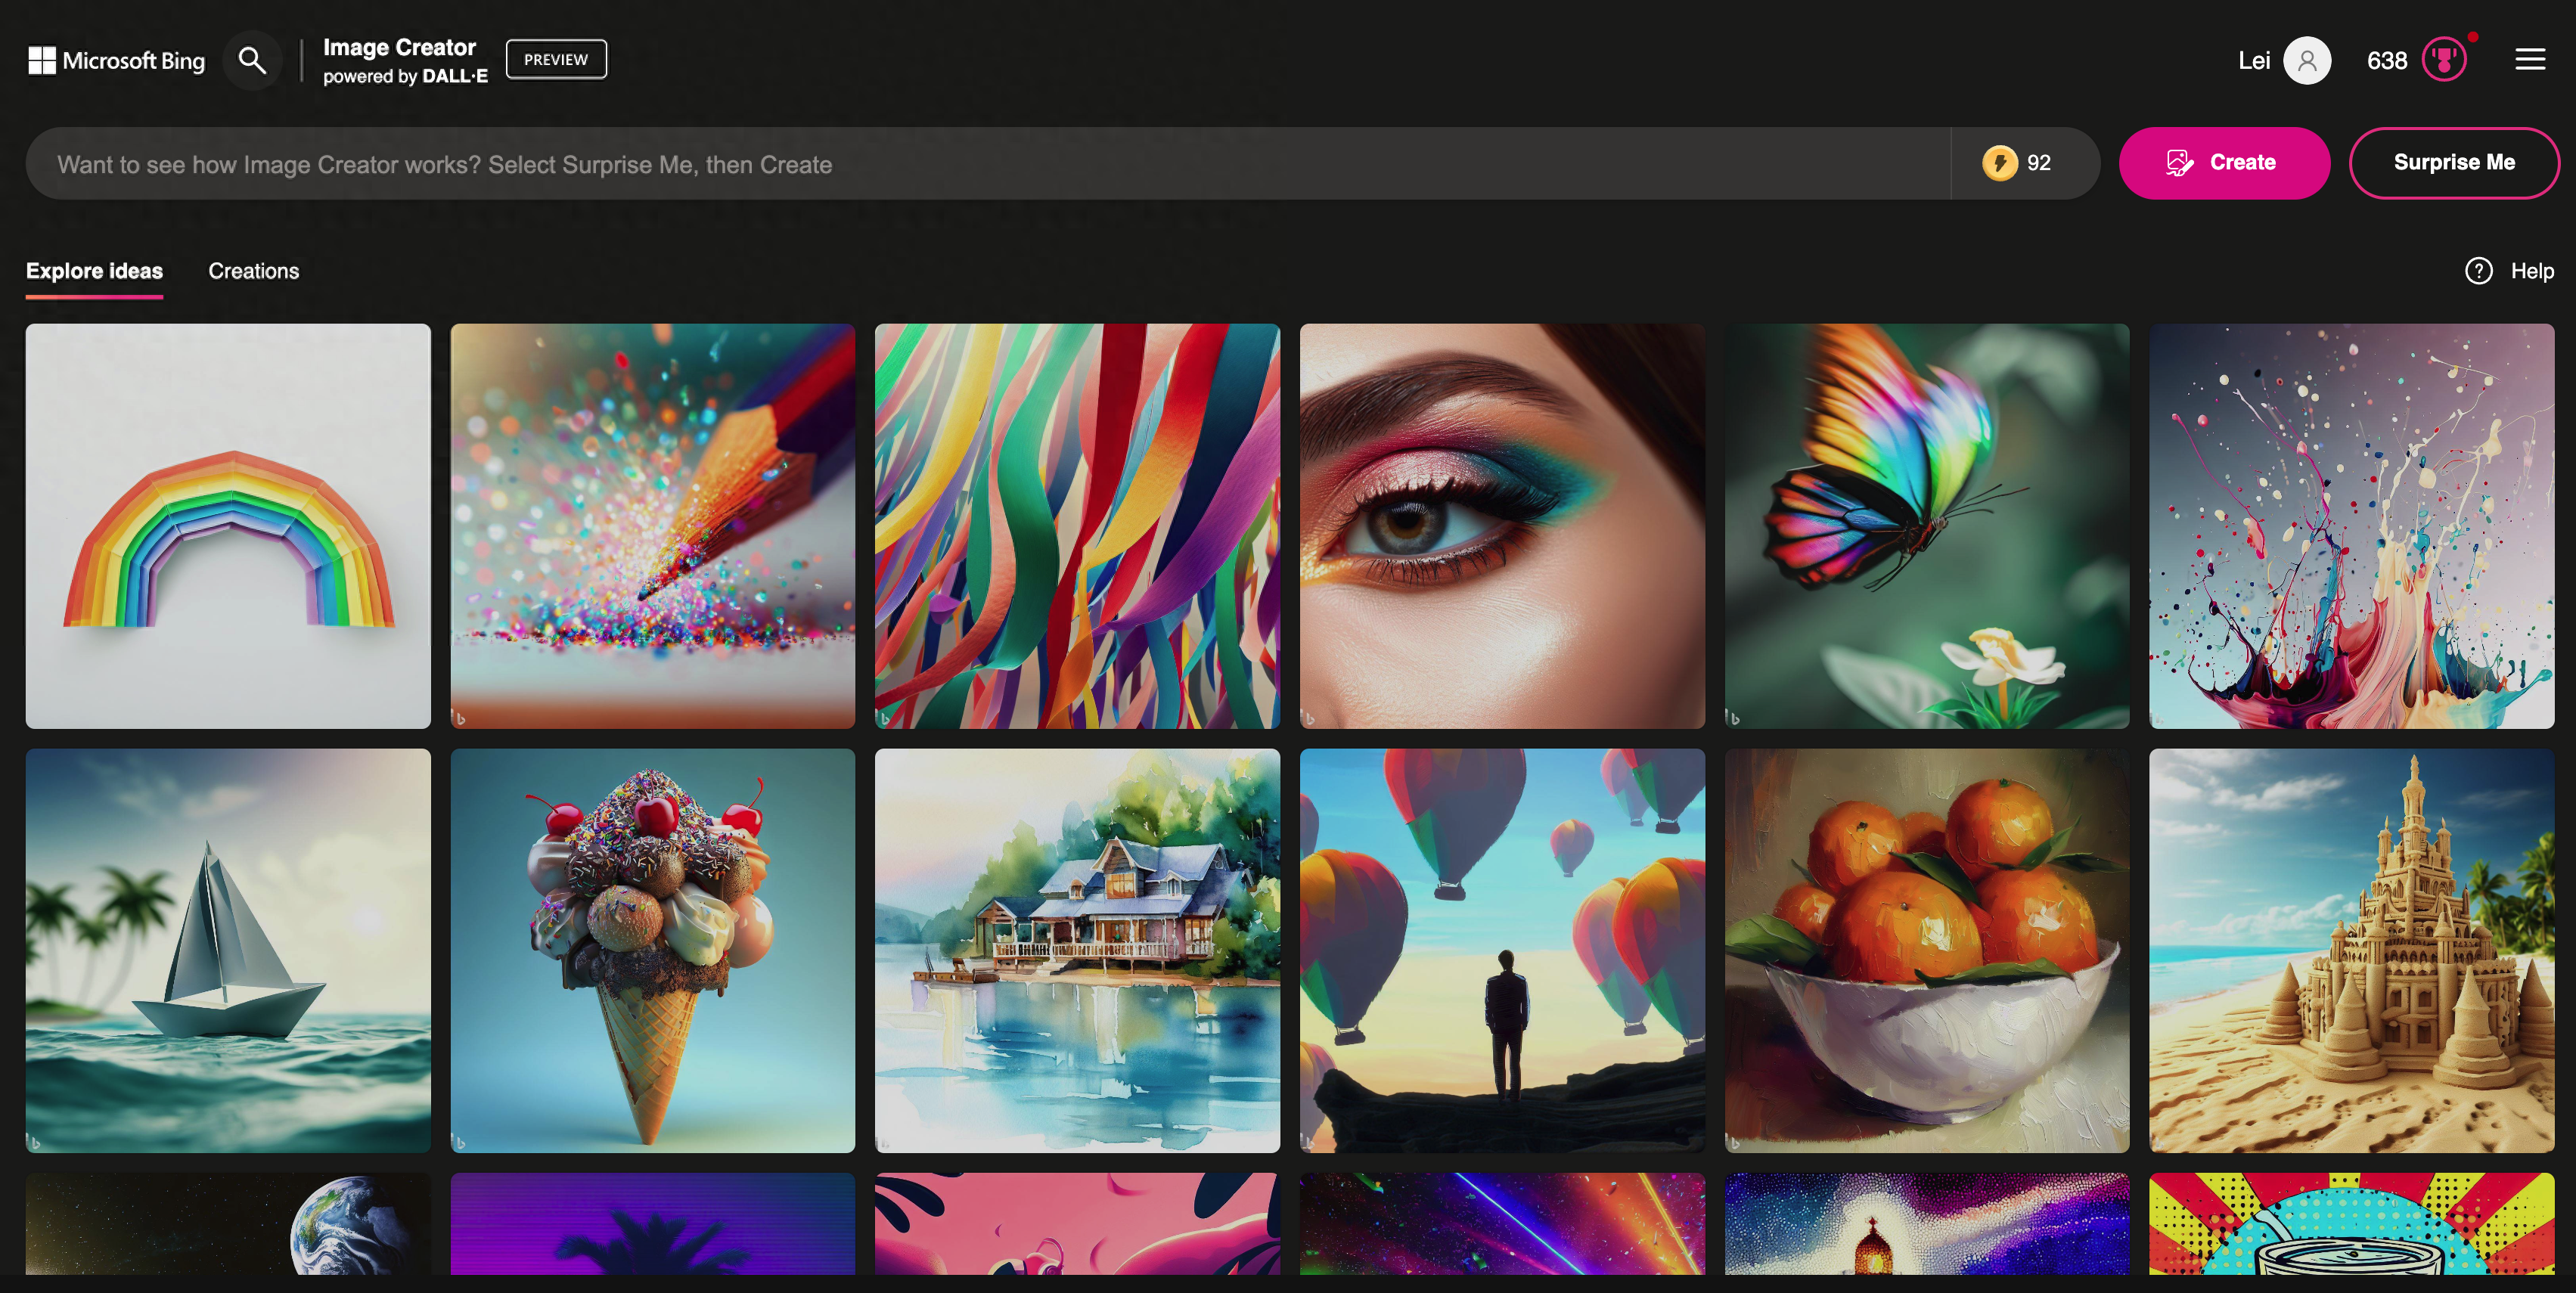Click the Image Creator title link
Screen dimensions: 2576x1293
tap(399, 48)
